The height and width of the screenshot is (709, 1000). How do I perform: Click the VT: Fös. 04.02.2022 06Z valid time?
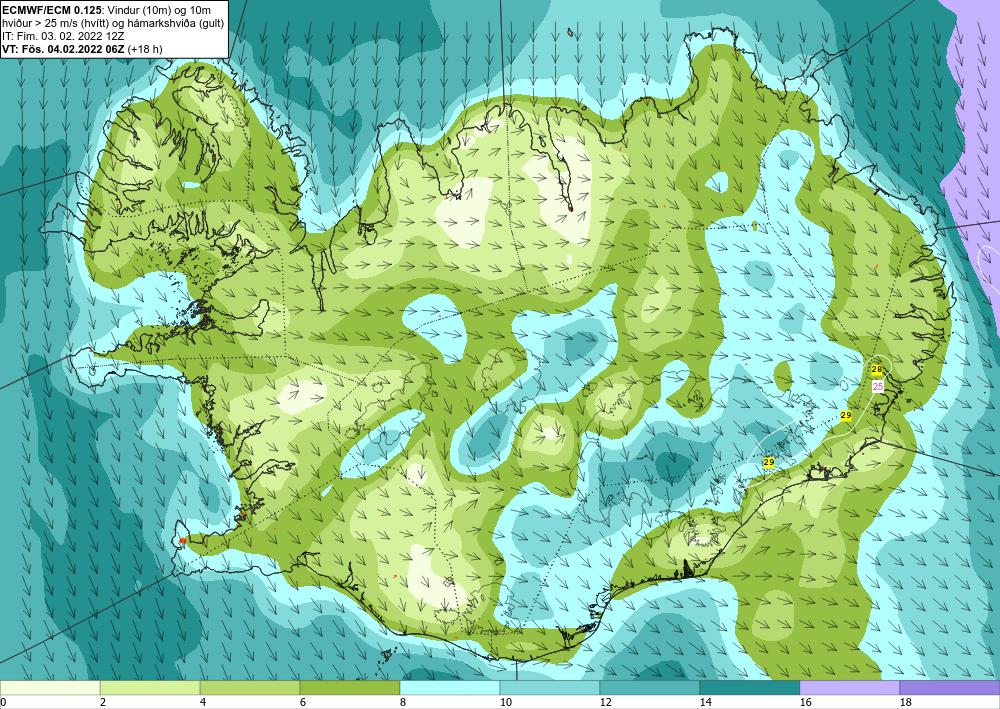[x=64, y=48]
